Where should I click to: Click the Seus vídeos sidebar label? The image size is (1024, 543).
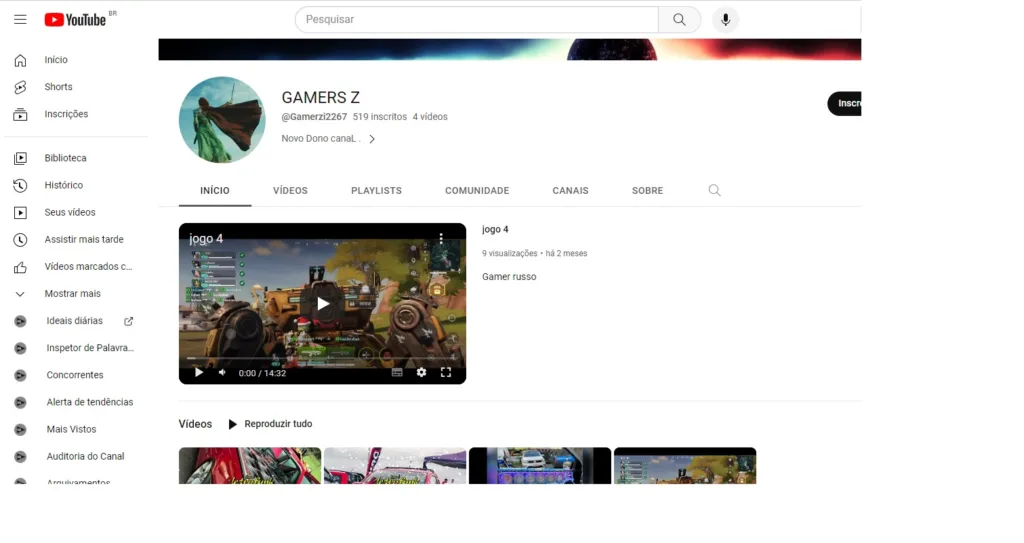coord(70,212)
